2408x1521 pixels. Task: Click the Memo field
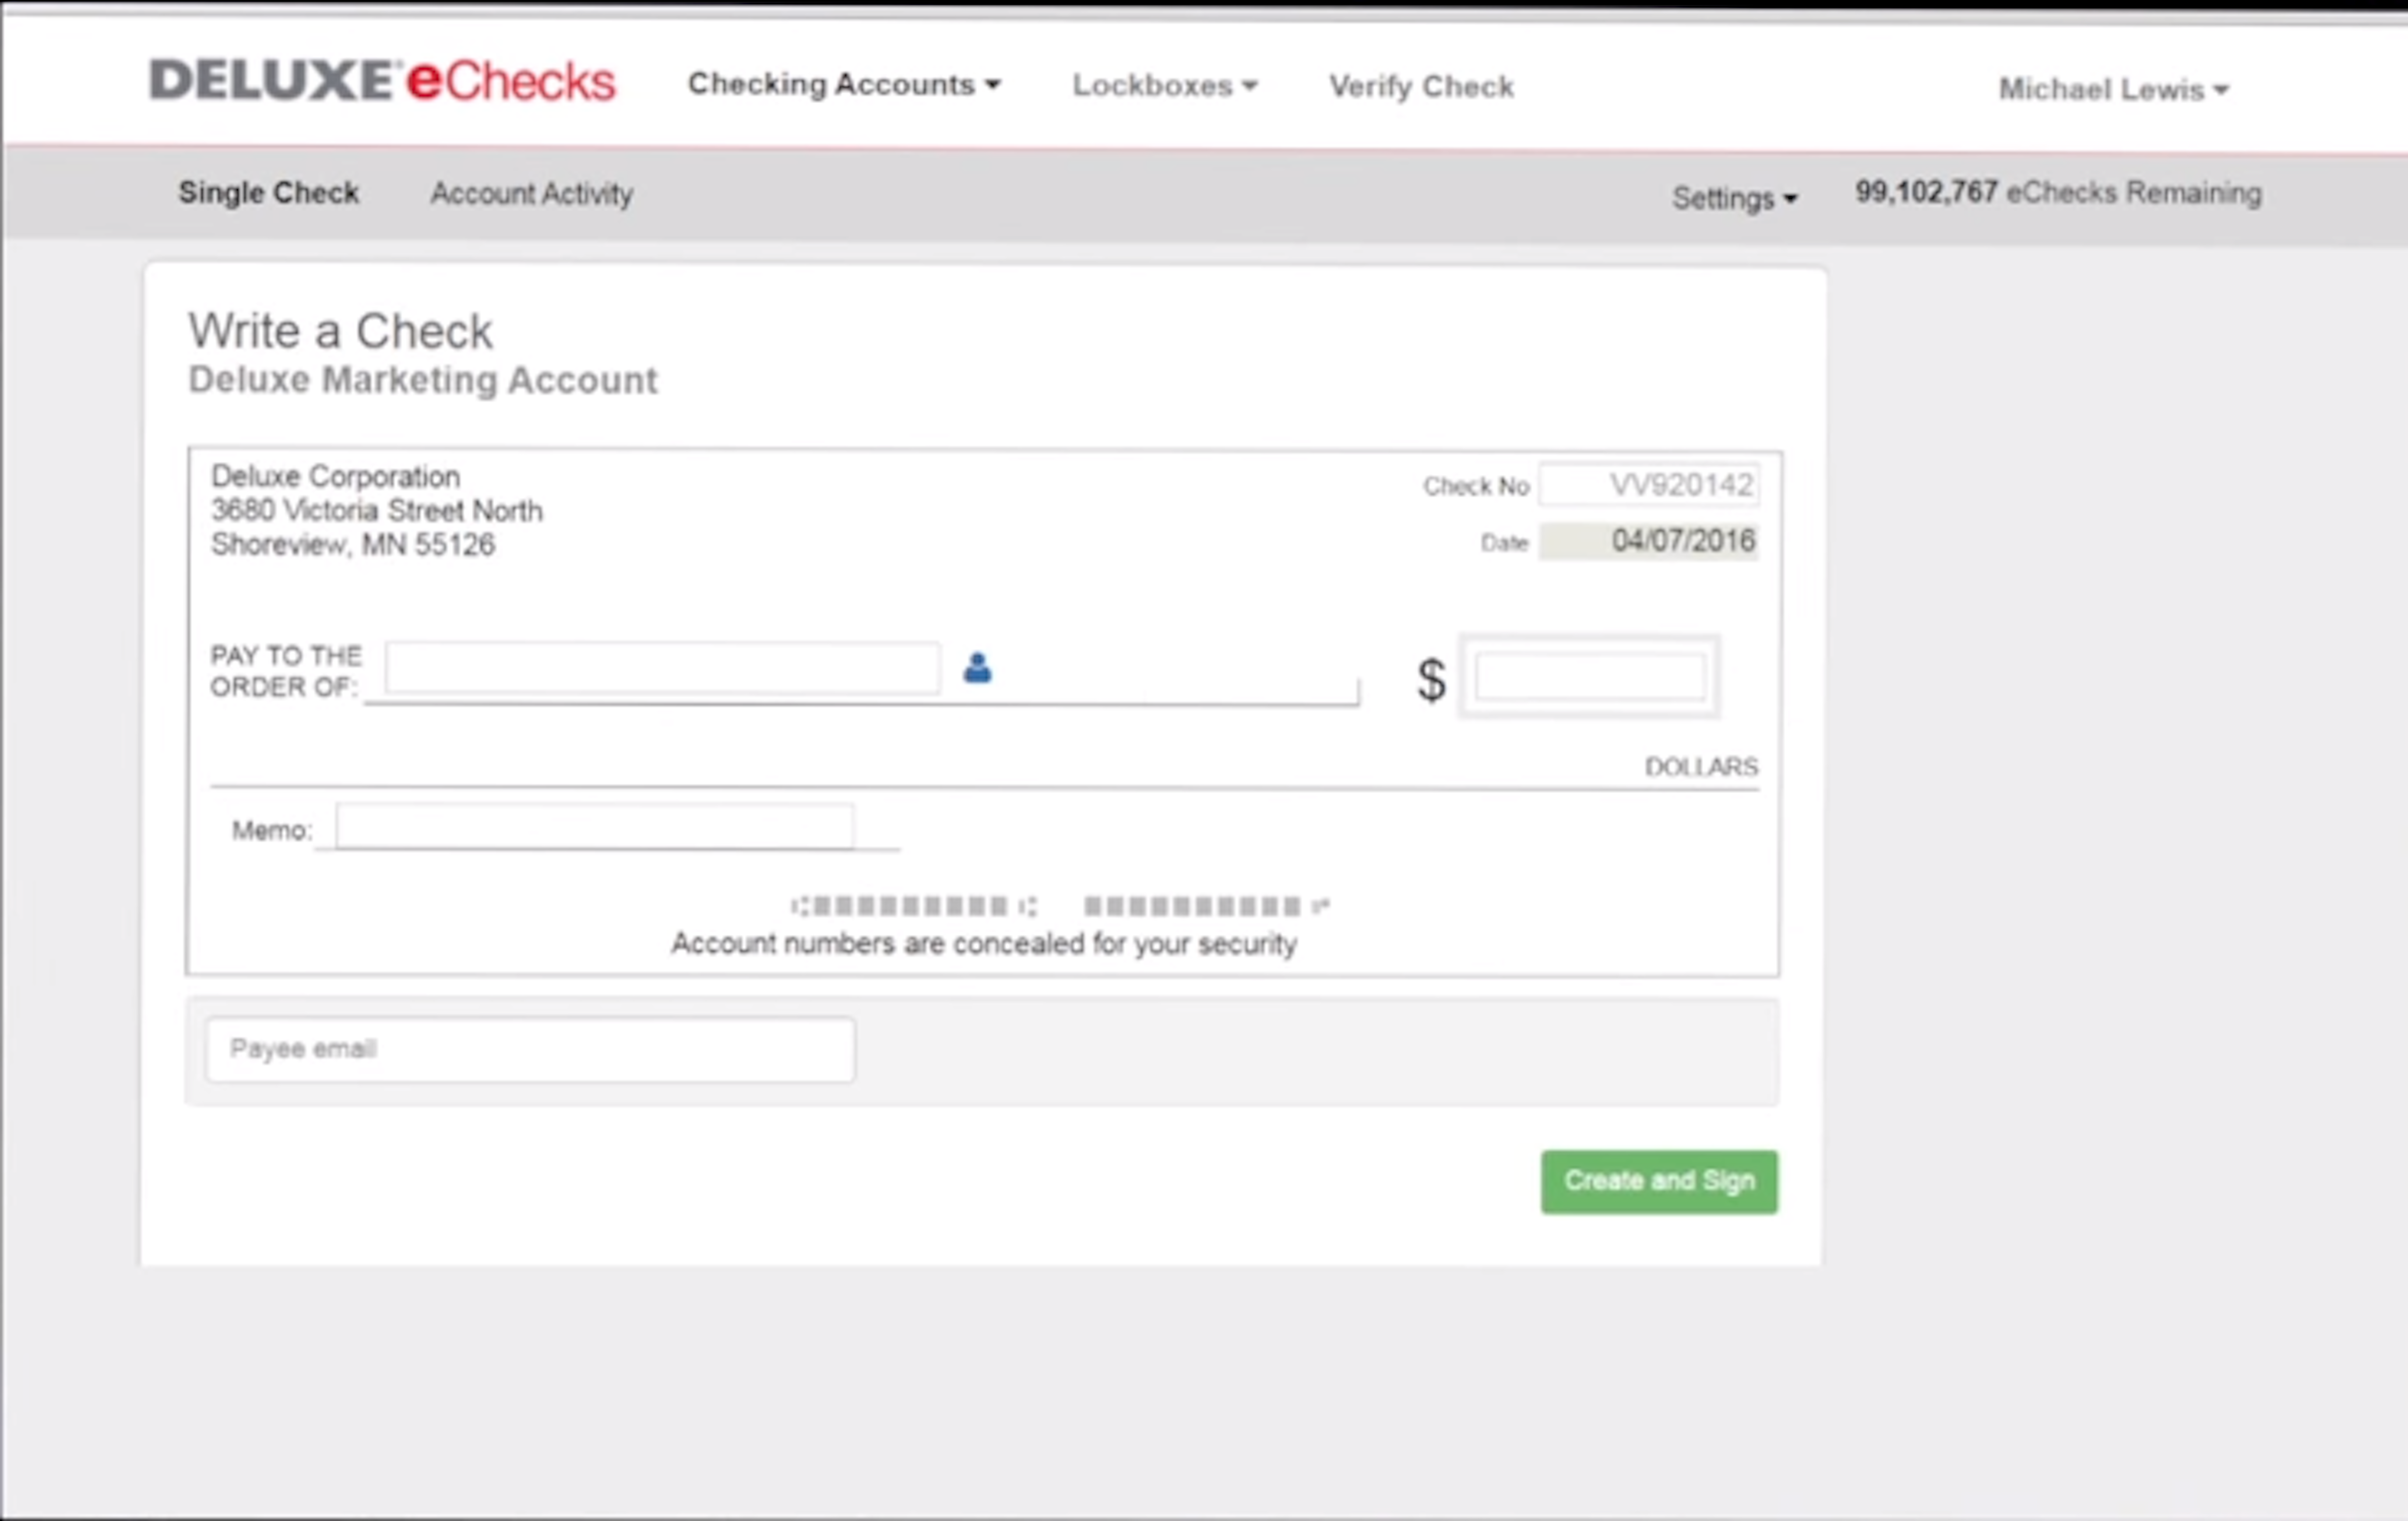coord(594,826)
